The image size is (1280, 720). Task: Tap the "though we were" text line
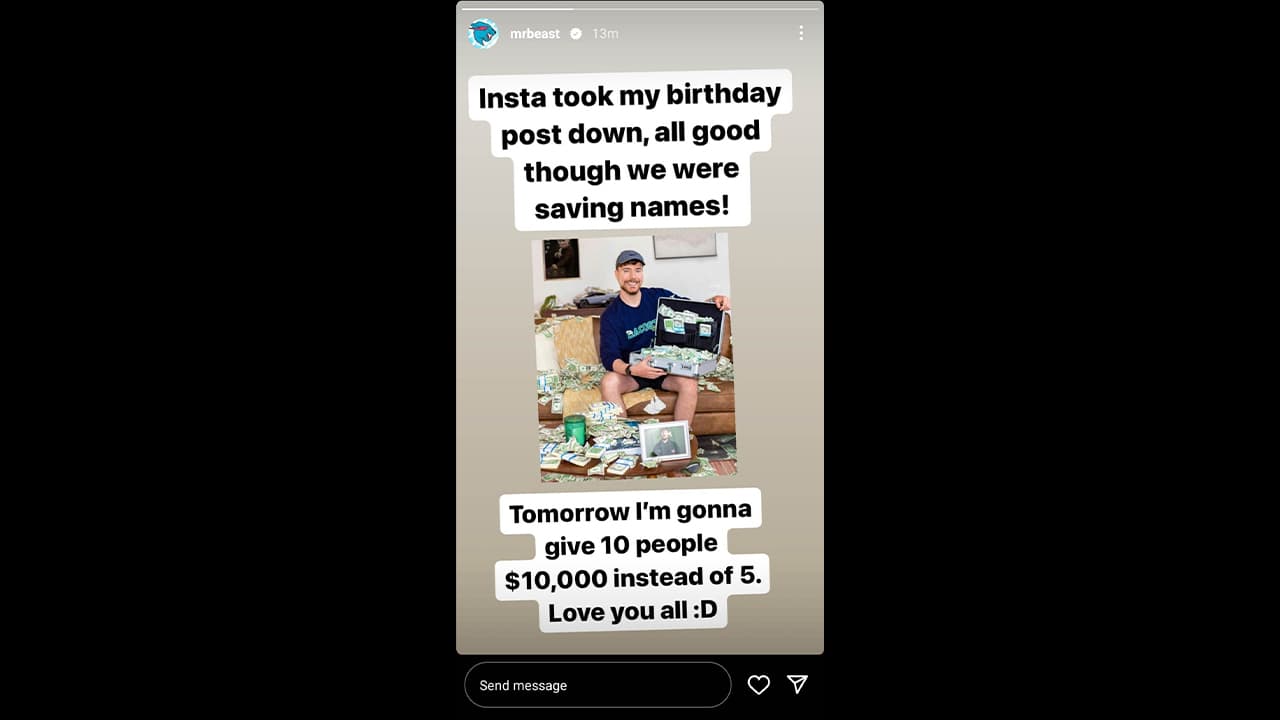tap(631, 170)
